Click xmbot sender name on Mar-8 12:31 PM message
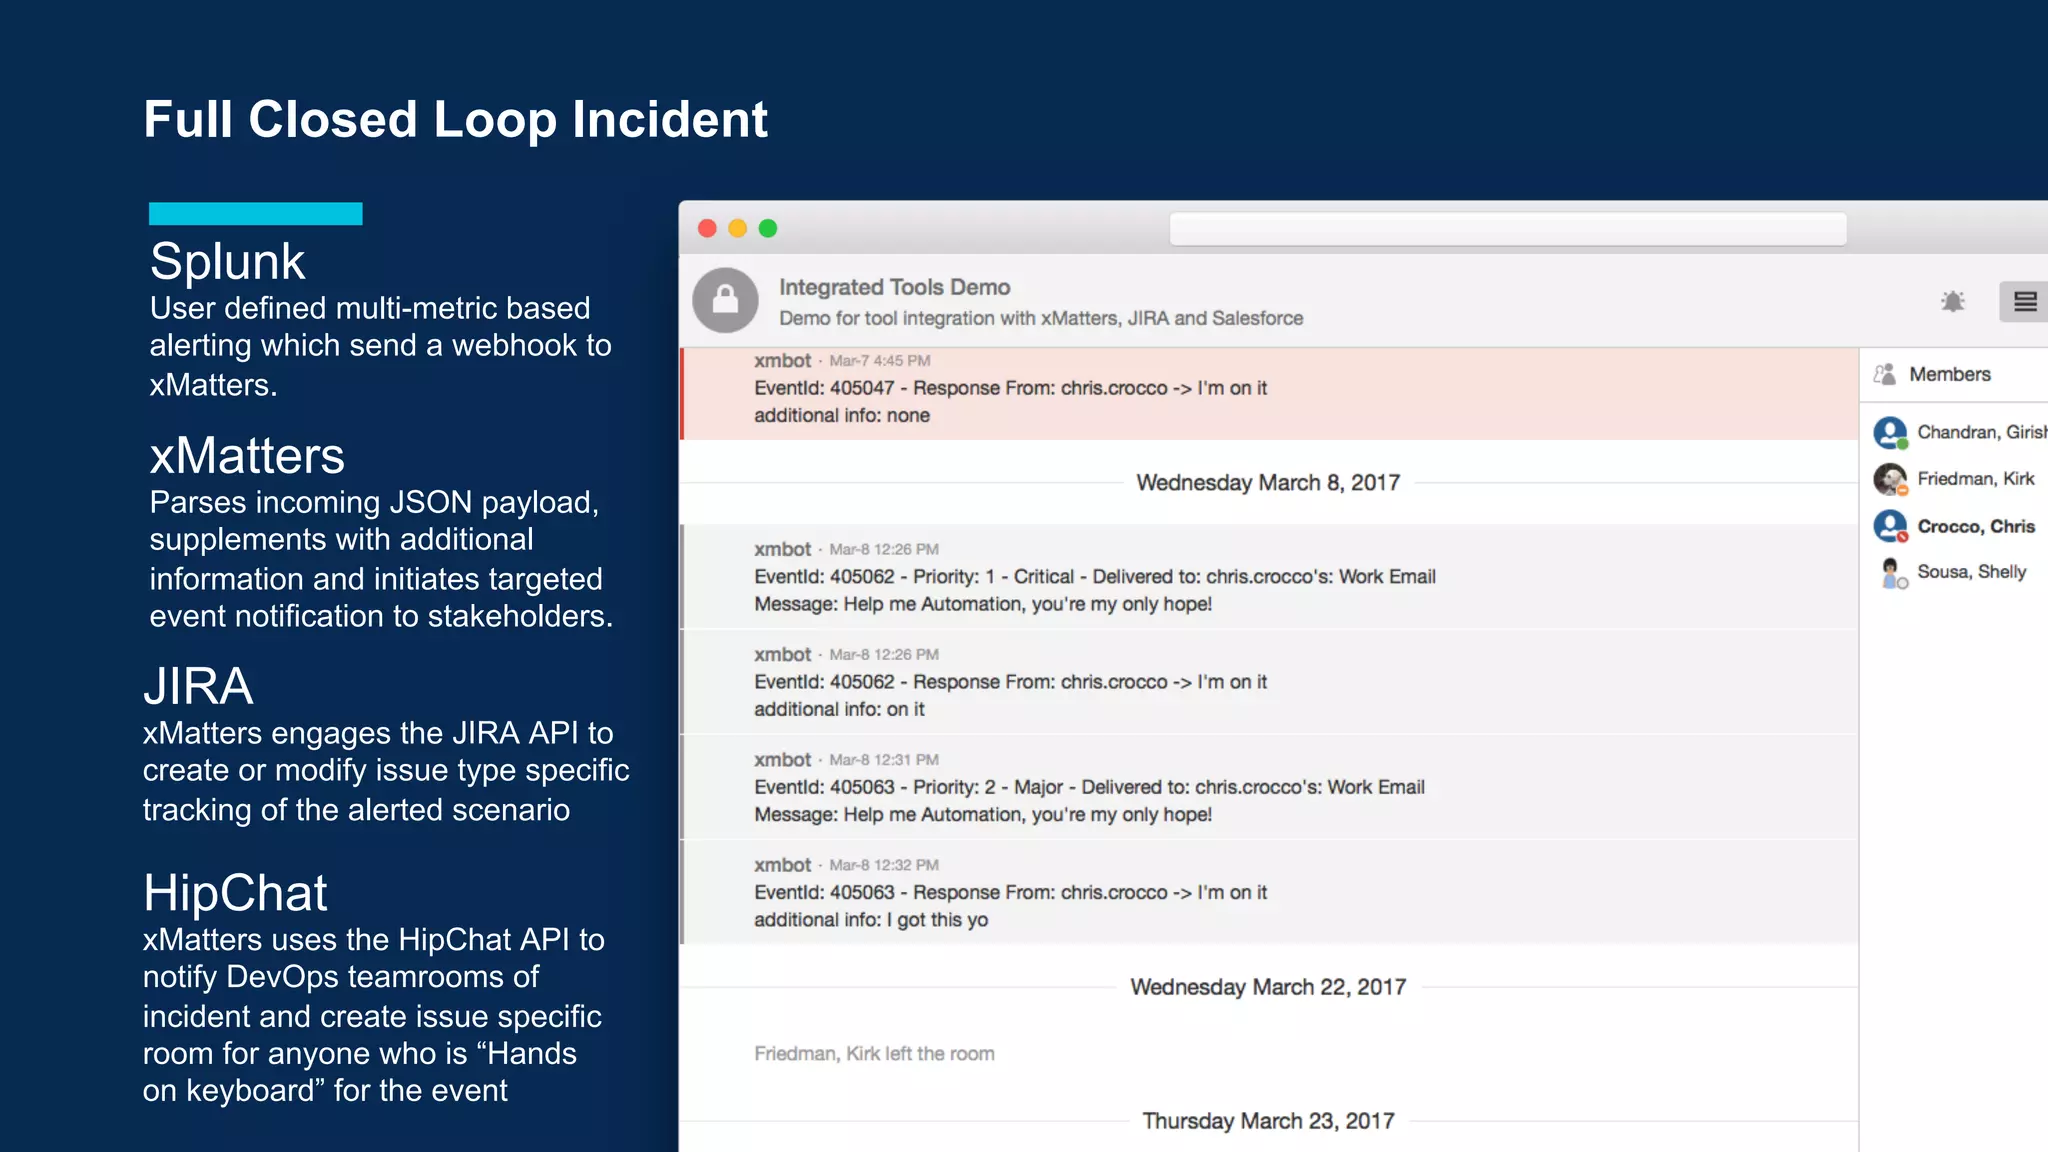Screen dimensions: 2048x1152 click(x=782, y=760)
